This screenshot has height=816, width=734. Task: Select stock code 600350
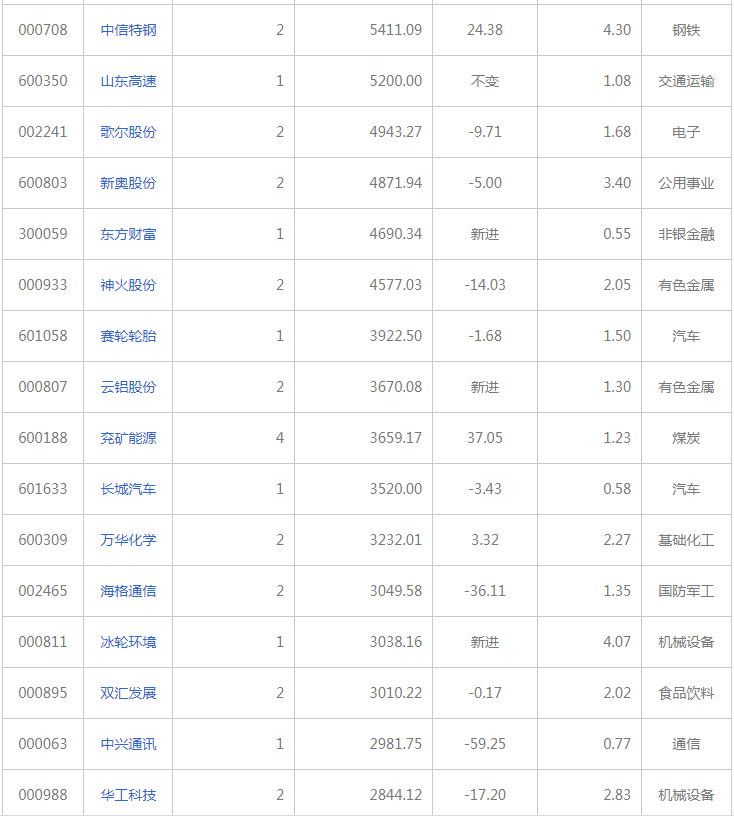[43, 81]
